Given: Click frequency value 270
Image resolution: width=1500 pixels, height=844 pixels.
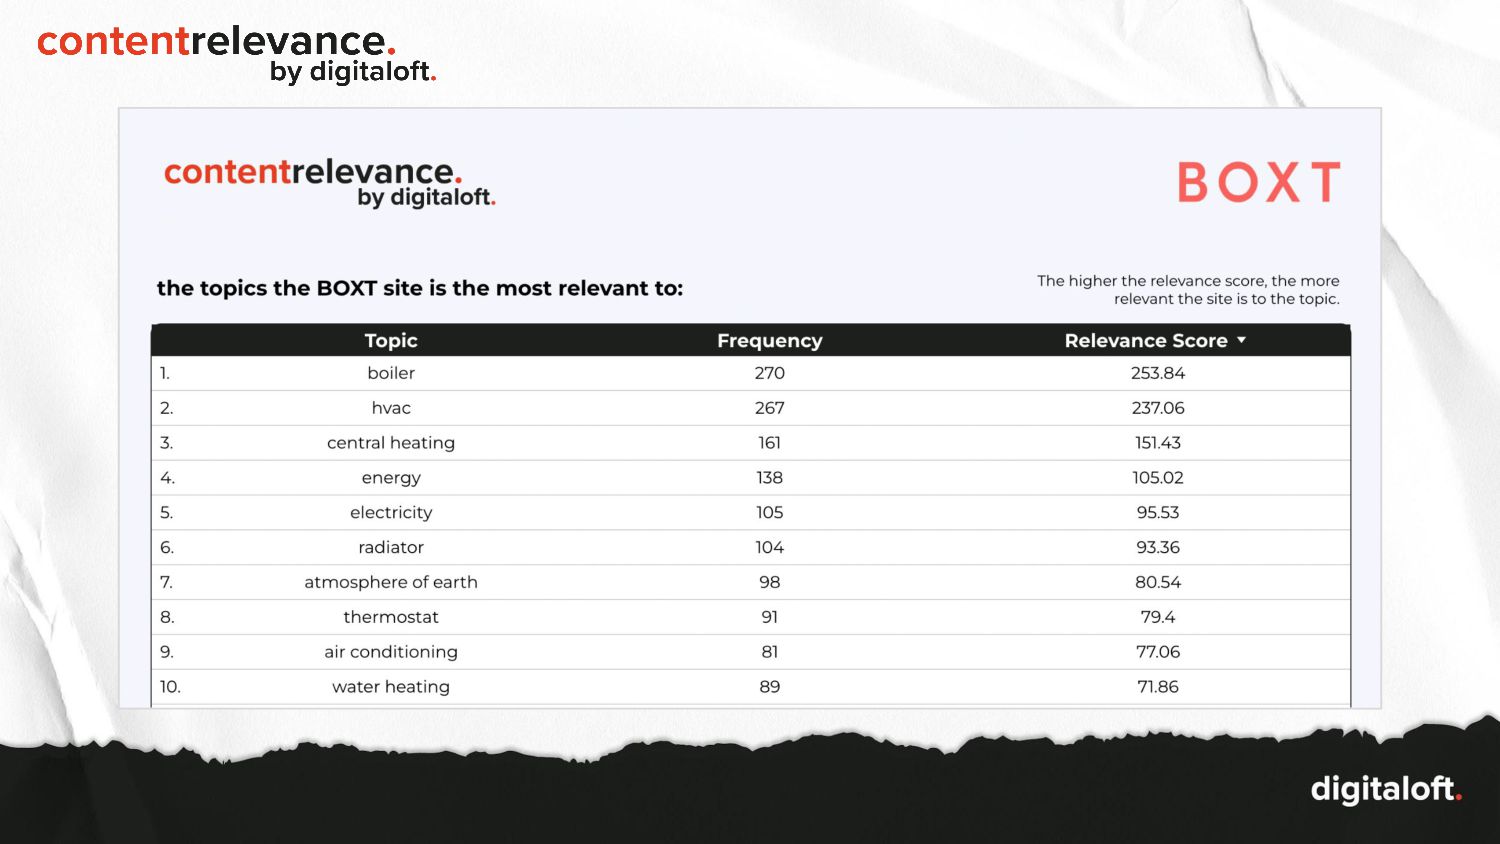Looking at the screenshot, I should [769, 373].
